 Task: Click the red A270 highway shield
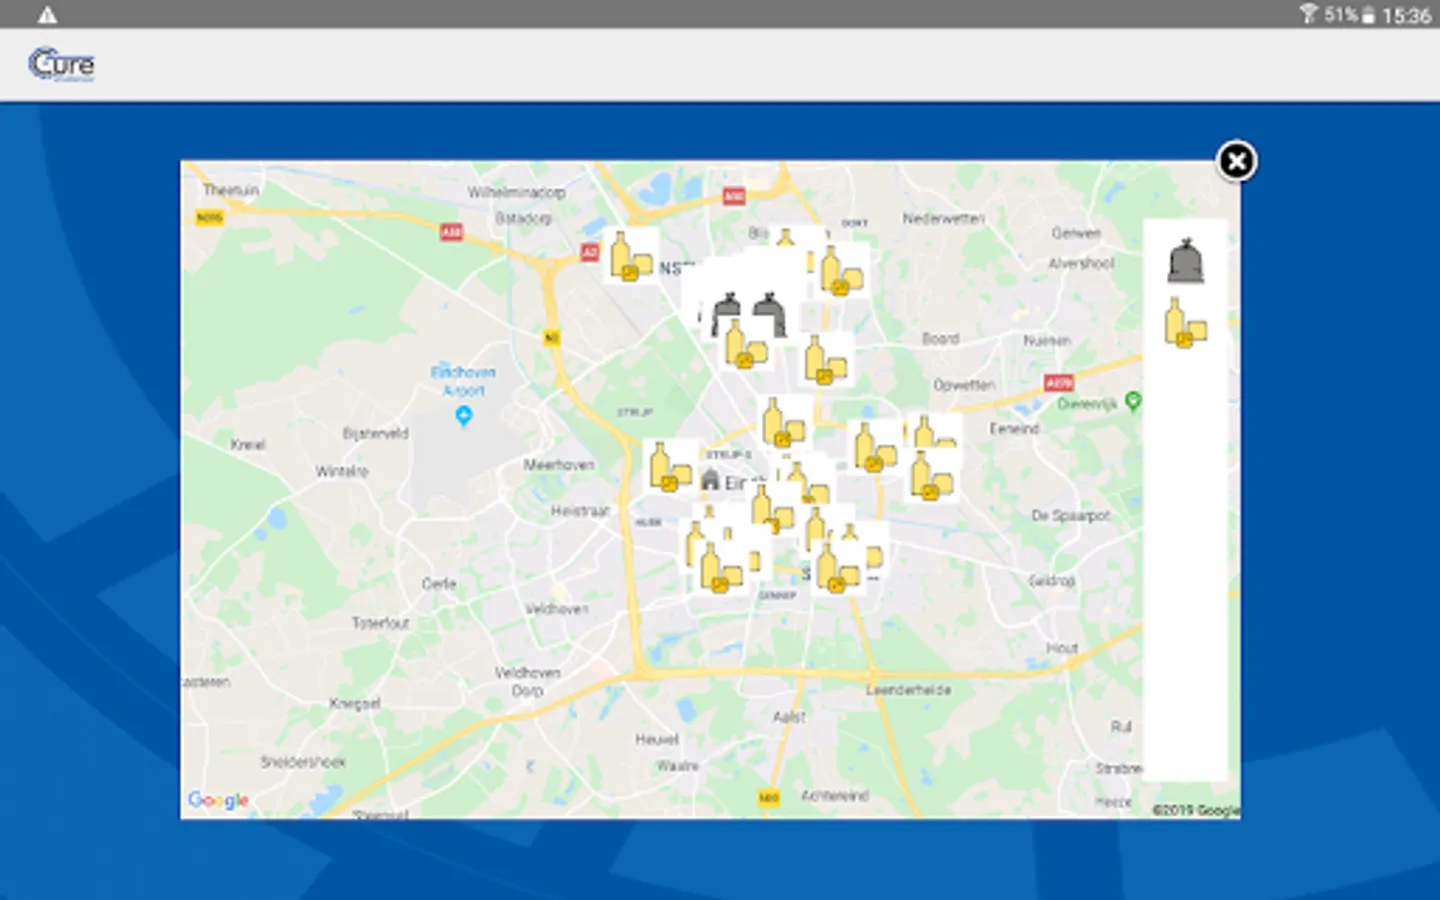pos(1058,383)
